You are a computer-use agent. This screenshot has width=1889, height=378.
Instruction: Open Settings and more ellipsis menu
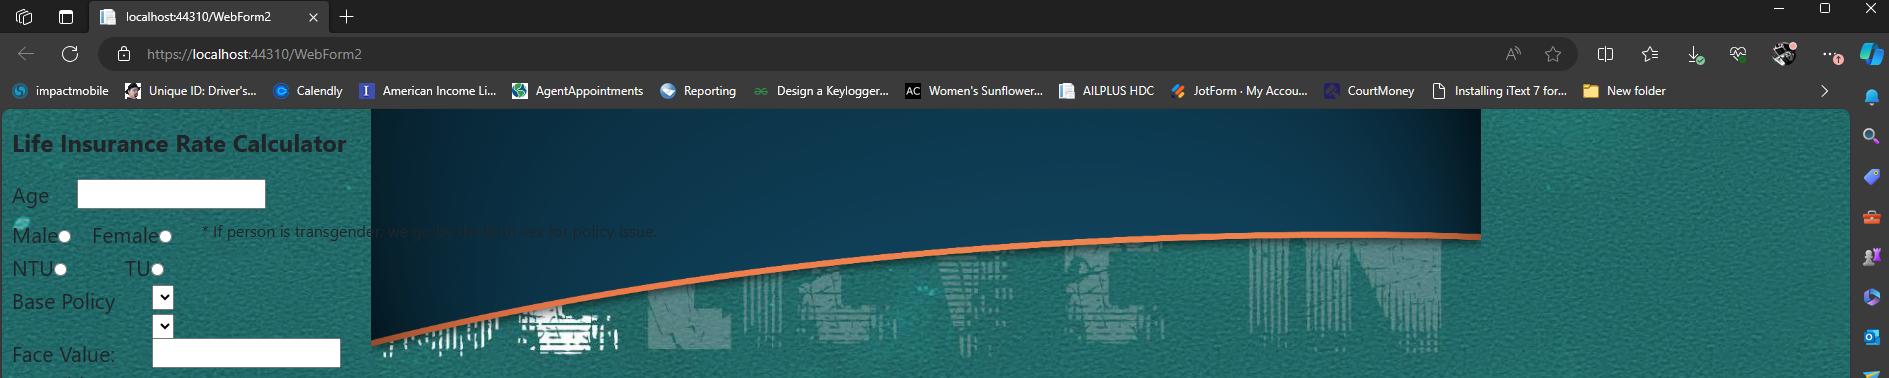click(1831, 55)
